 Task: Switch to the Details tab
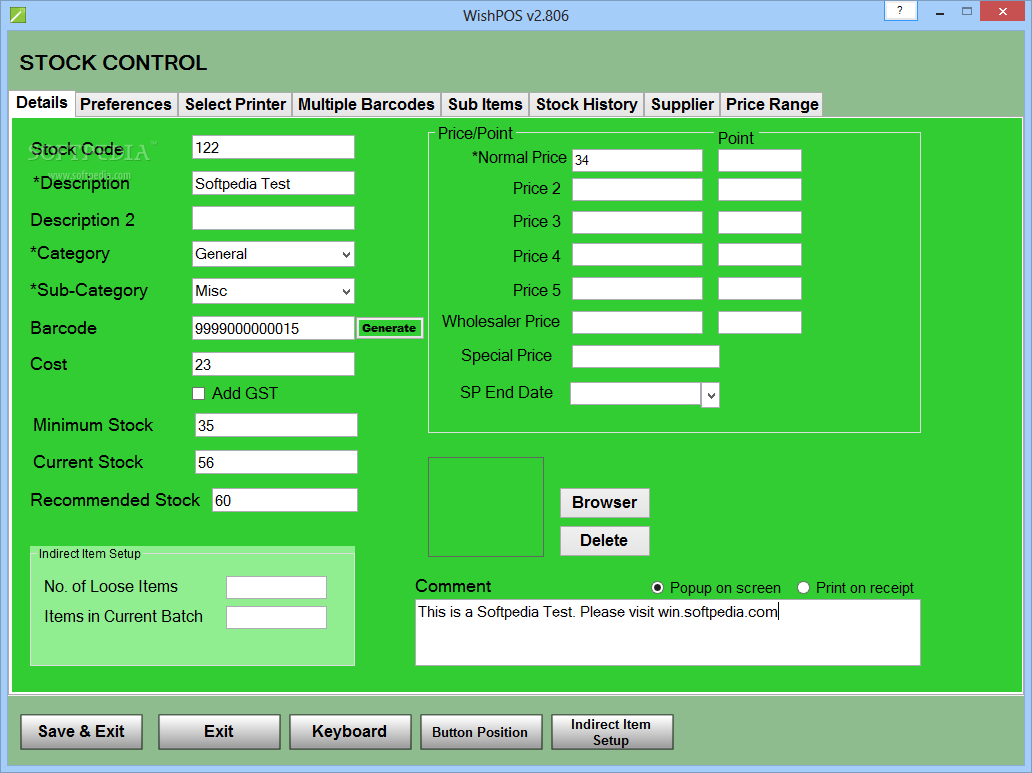coord(42,103)
